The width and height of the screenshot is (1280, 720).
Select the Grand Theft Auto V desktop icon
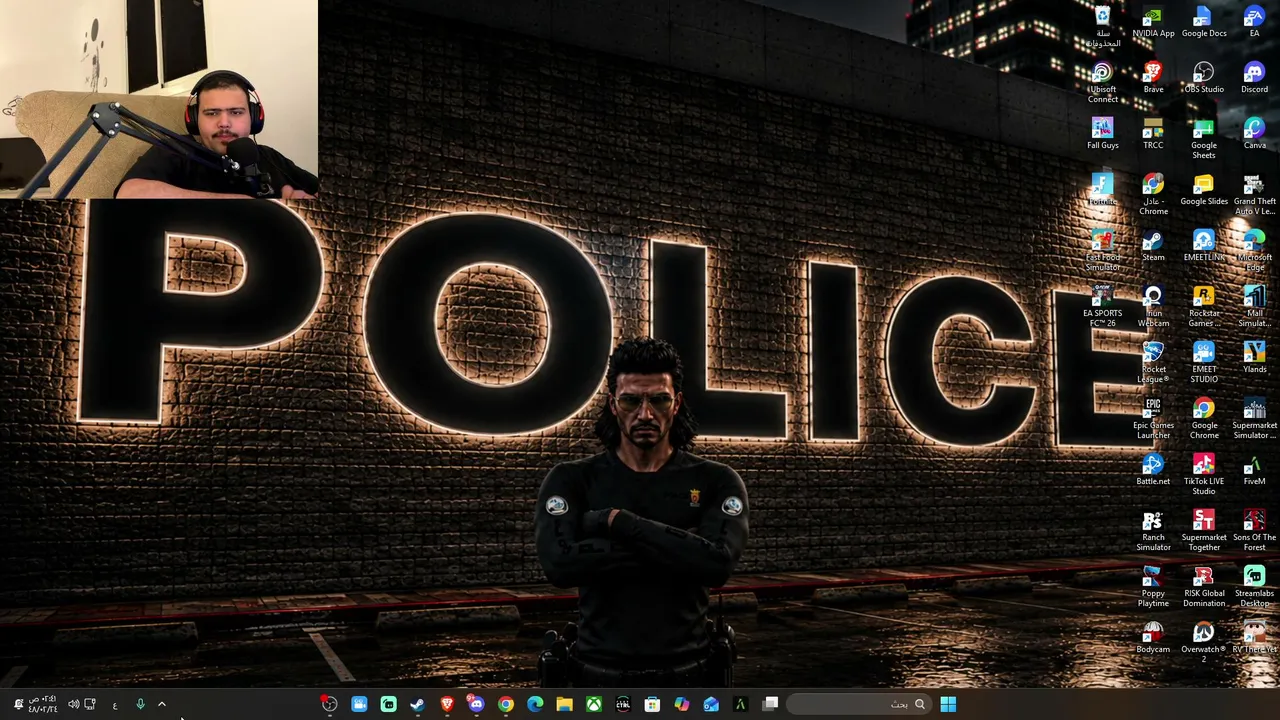(1254, 195)
